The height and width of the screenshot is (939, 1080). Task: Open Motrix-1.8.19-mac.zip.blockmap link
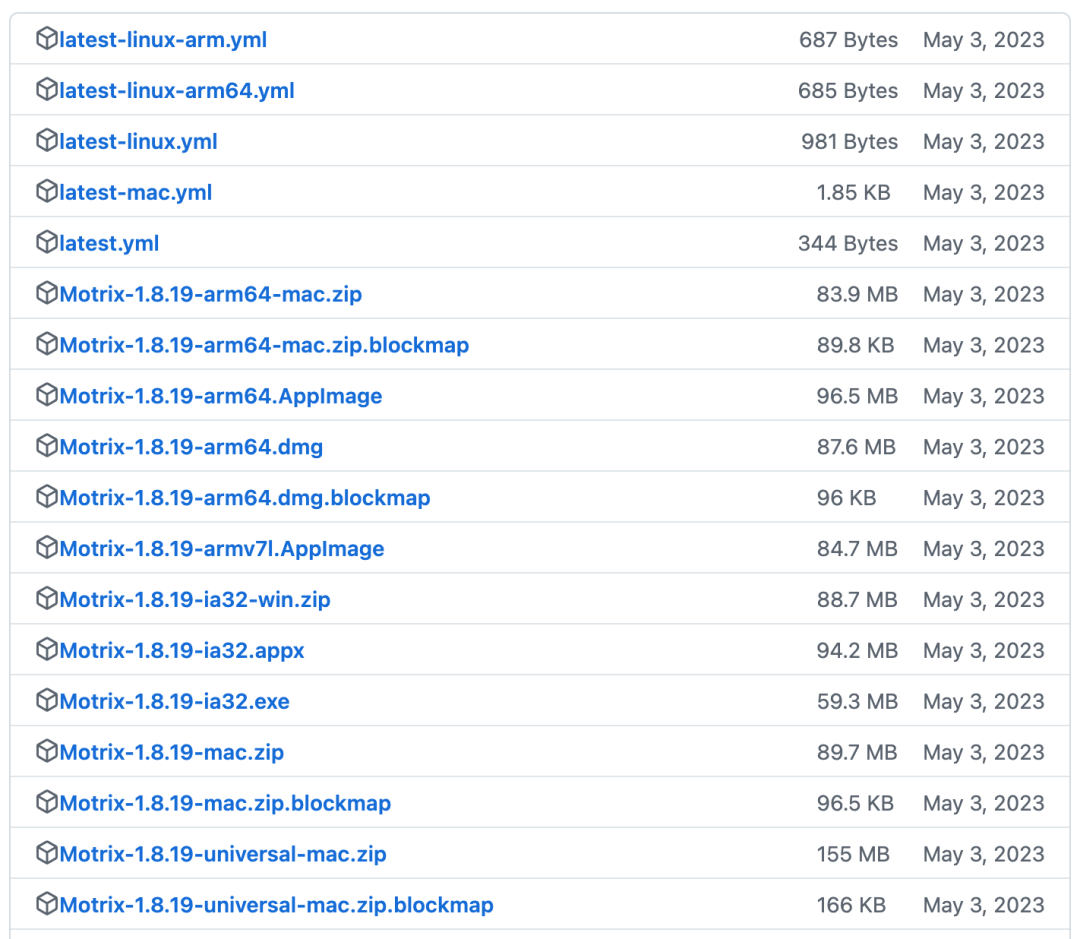pyautogui.click(x=225, y=804)
